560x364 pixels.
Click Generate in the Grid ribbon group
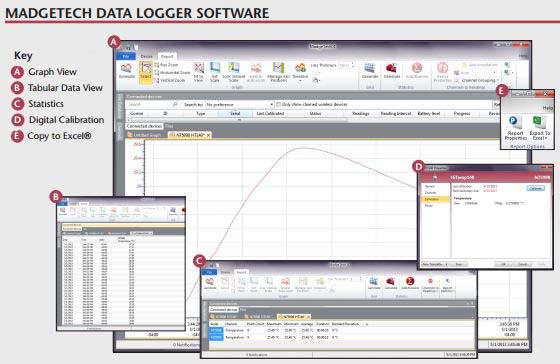[x=370, y=71]
